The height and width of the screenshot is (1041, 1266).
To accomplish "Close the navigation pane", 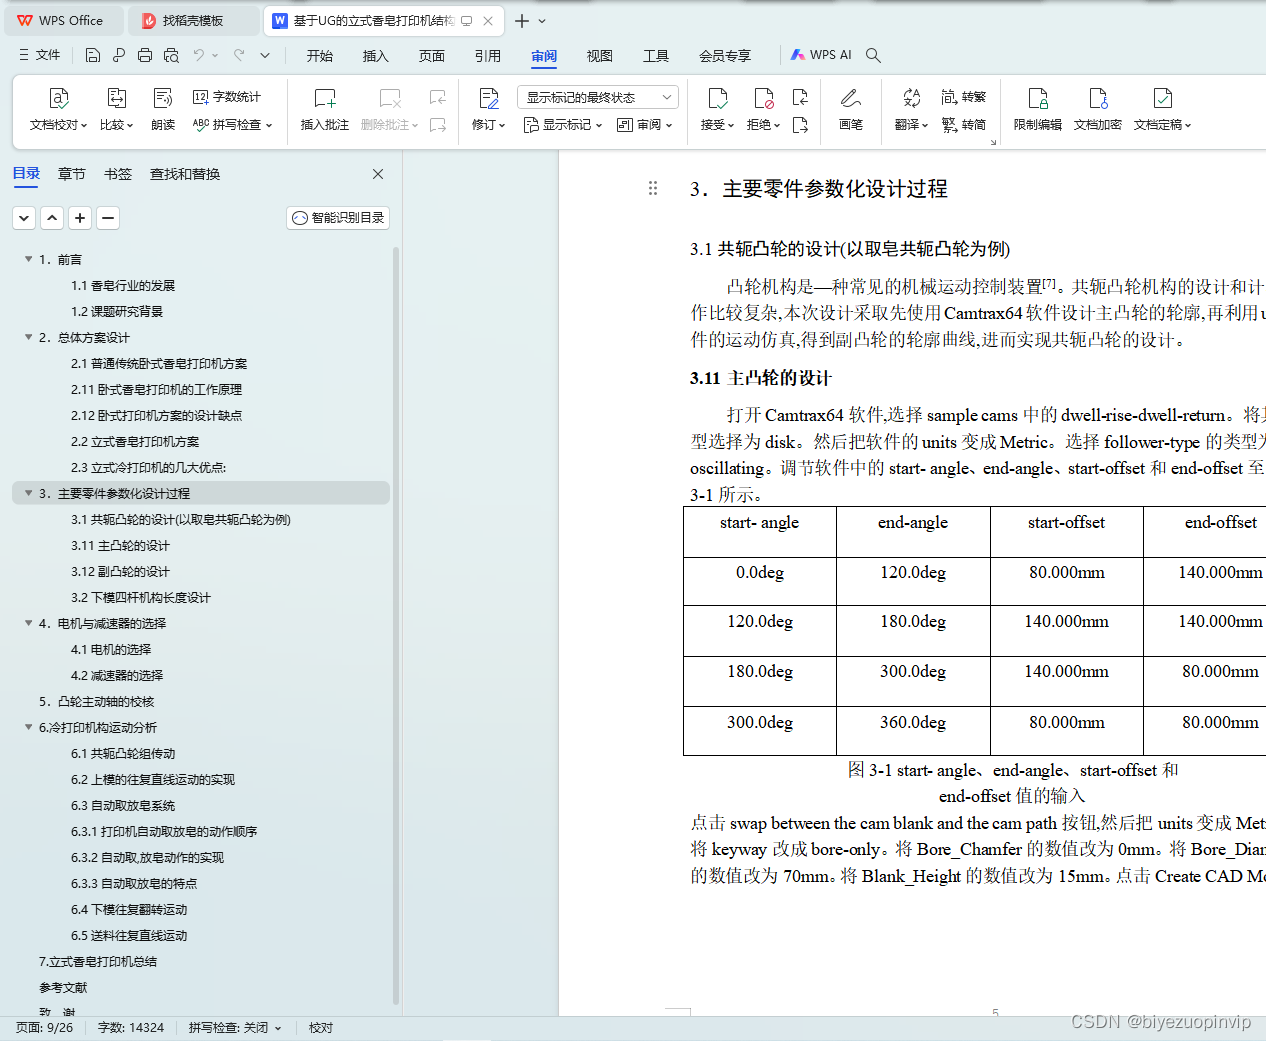I will coord(378,174).
